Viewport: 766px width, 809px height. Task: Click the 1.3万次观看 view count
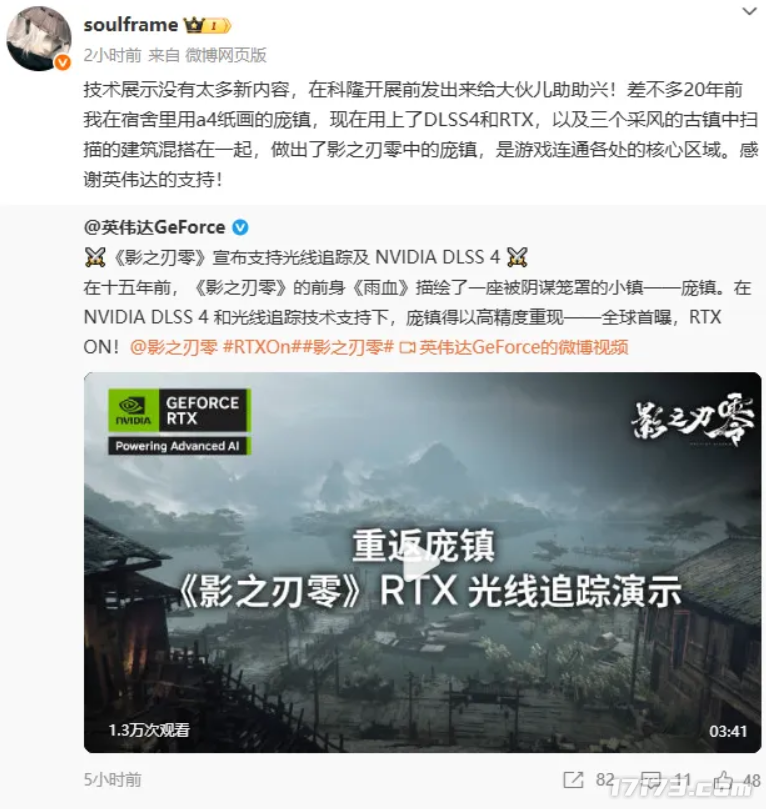149,730
